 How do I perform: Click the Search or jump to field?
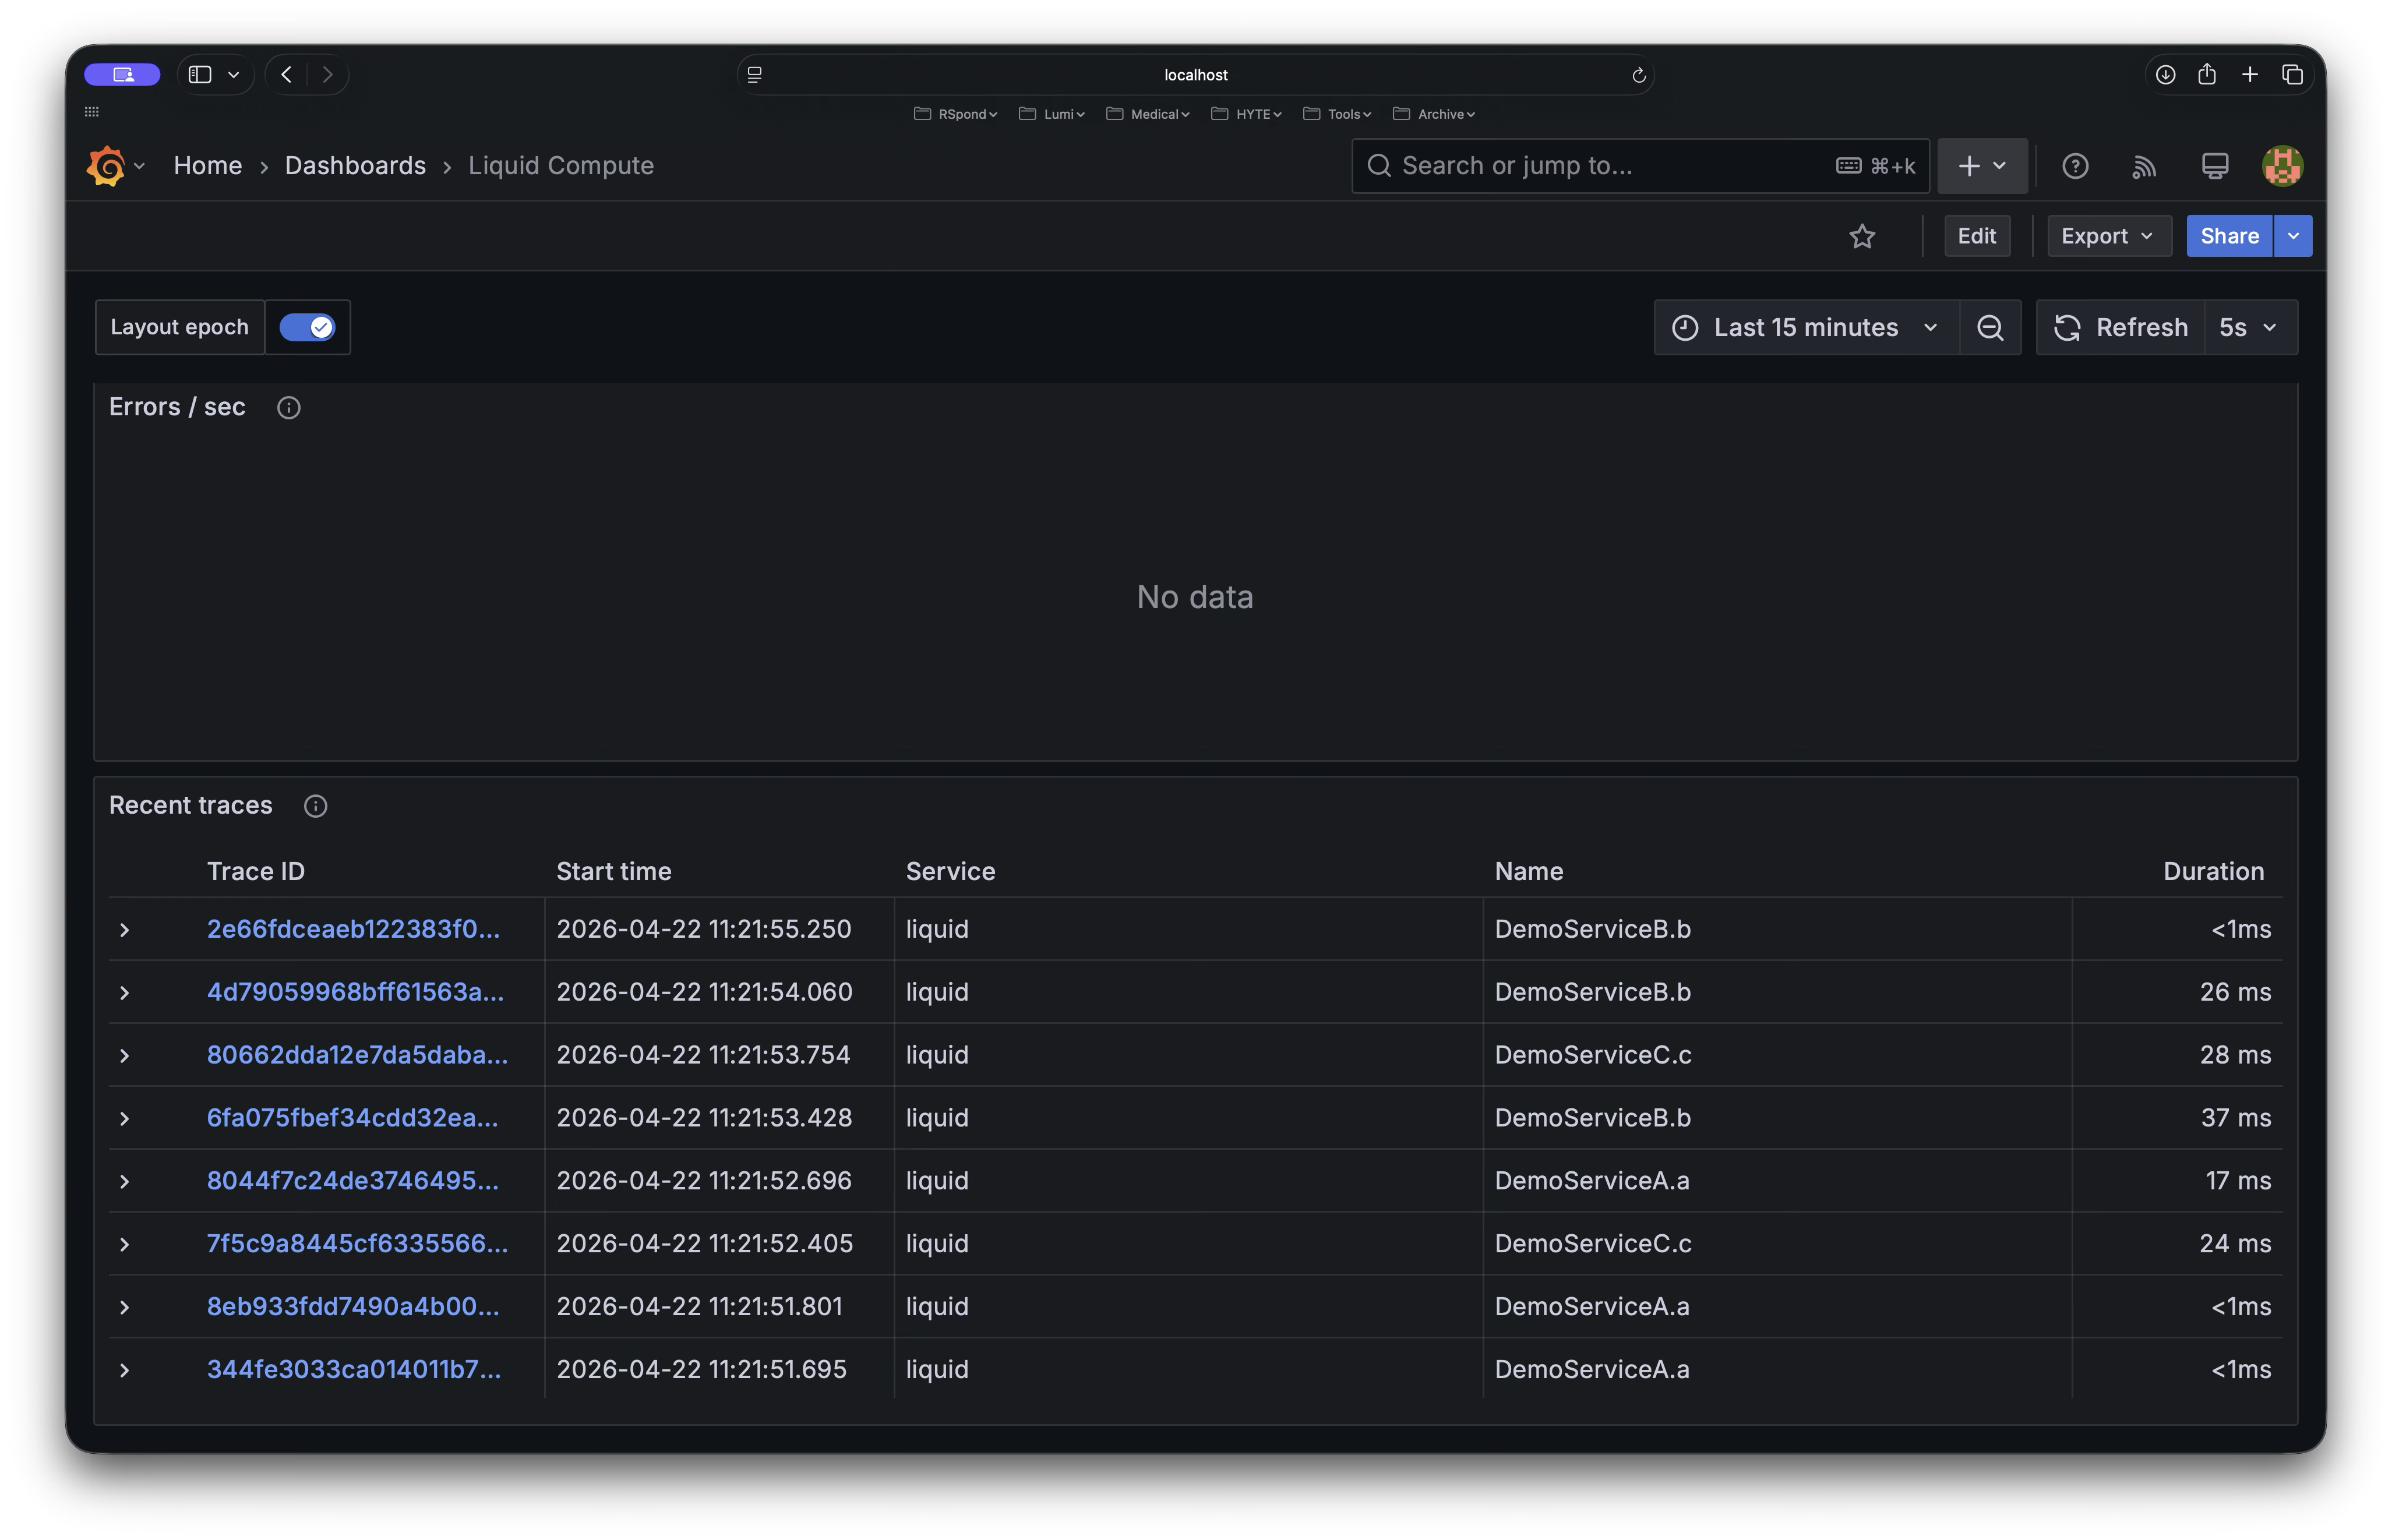tap(1640, 166)
